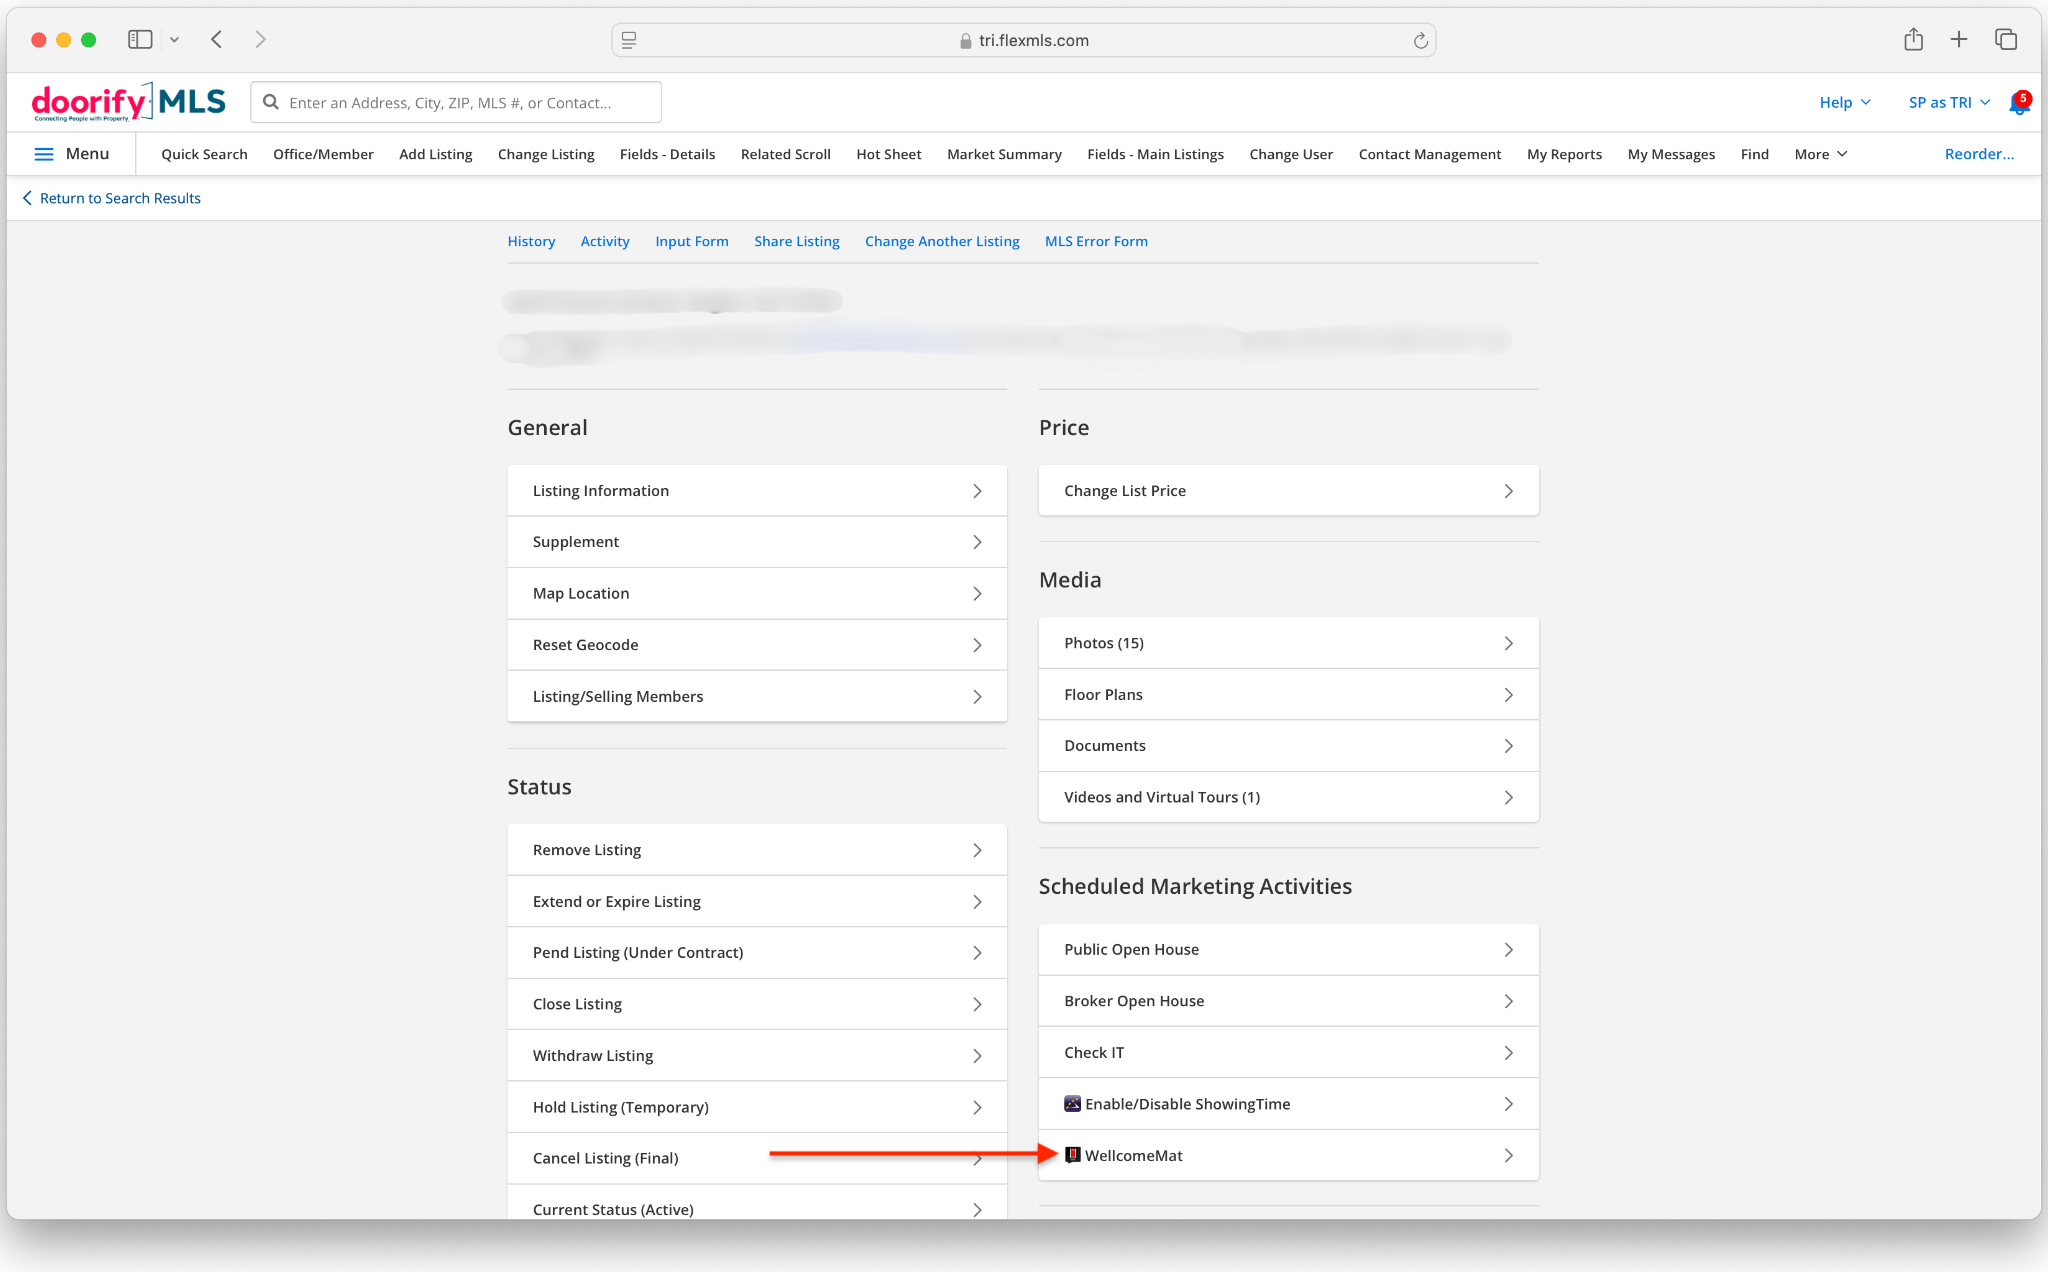The image size is (2048, 1272).
Task: Click Change Another Listing link
Action: coord(942,241)
